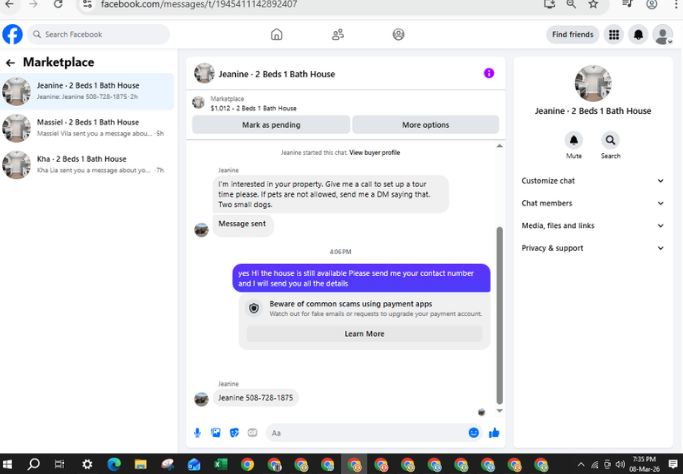
Task: Click the GIF picker icon
Action: click(253, 433)
